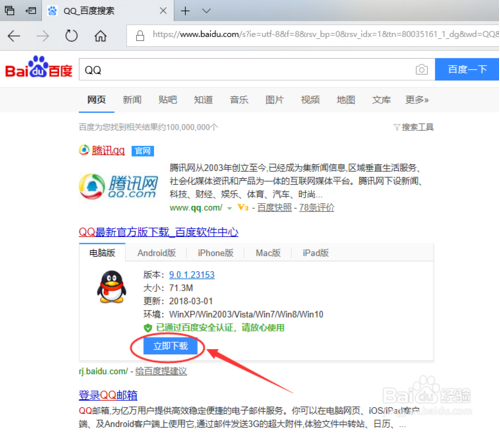Click the tabs set-aside icon at top left
Image resolution: width=500 pixels, height=435 pixels.
point(9,11)
